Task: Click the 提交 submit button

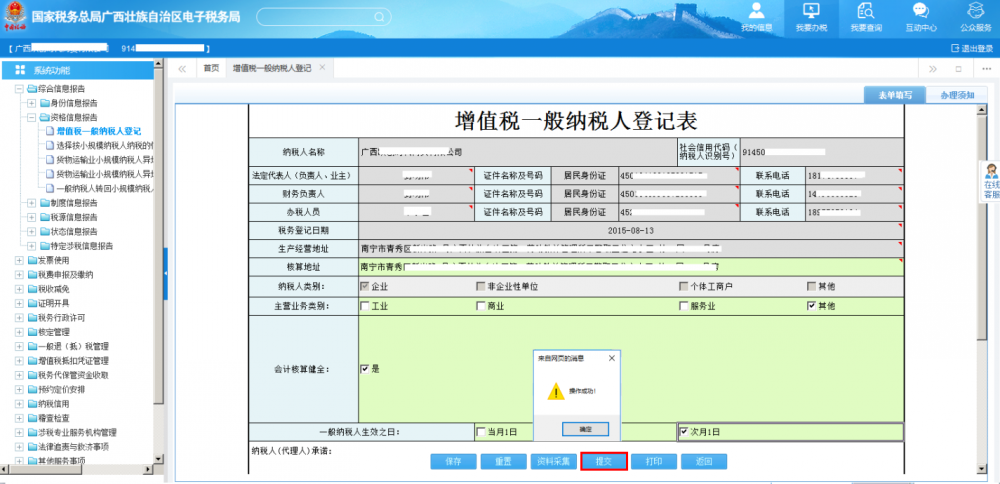Action: 604,461
